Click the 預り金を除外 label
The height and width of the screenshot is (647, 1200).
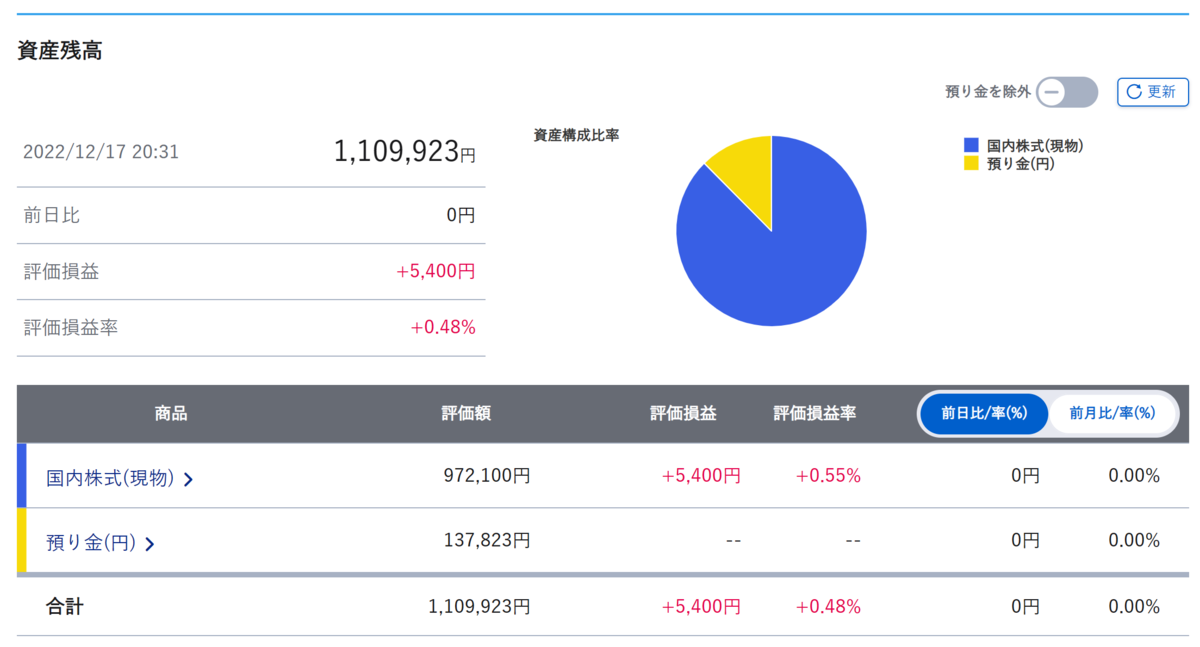[x=988, y=92]
